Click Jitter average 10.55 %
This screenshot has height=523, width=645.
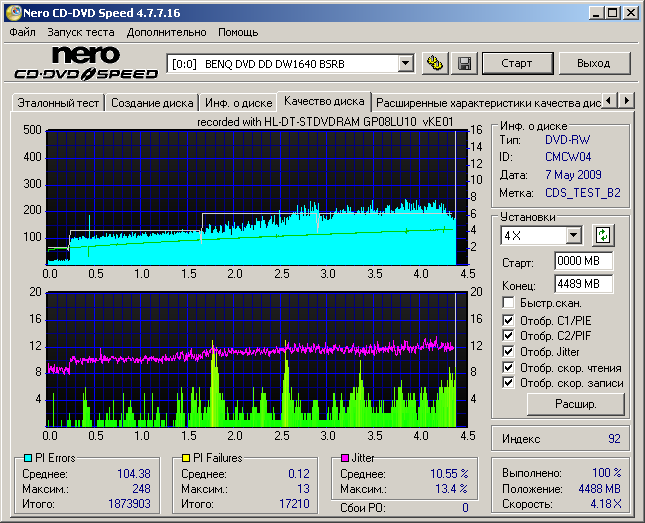tap(449, 474)
